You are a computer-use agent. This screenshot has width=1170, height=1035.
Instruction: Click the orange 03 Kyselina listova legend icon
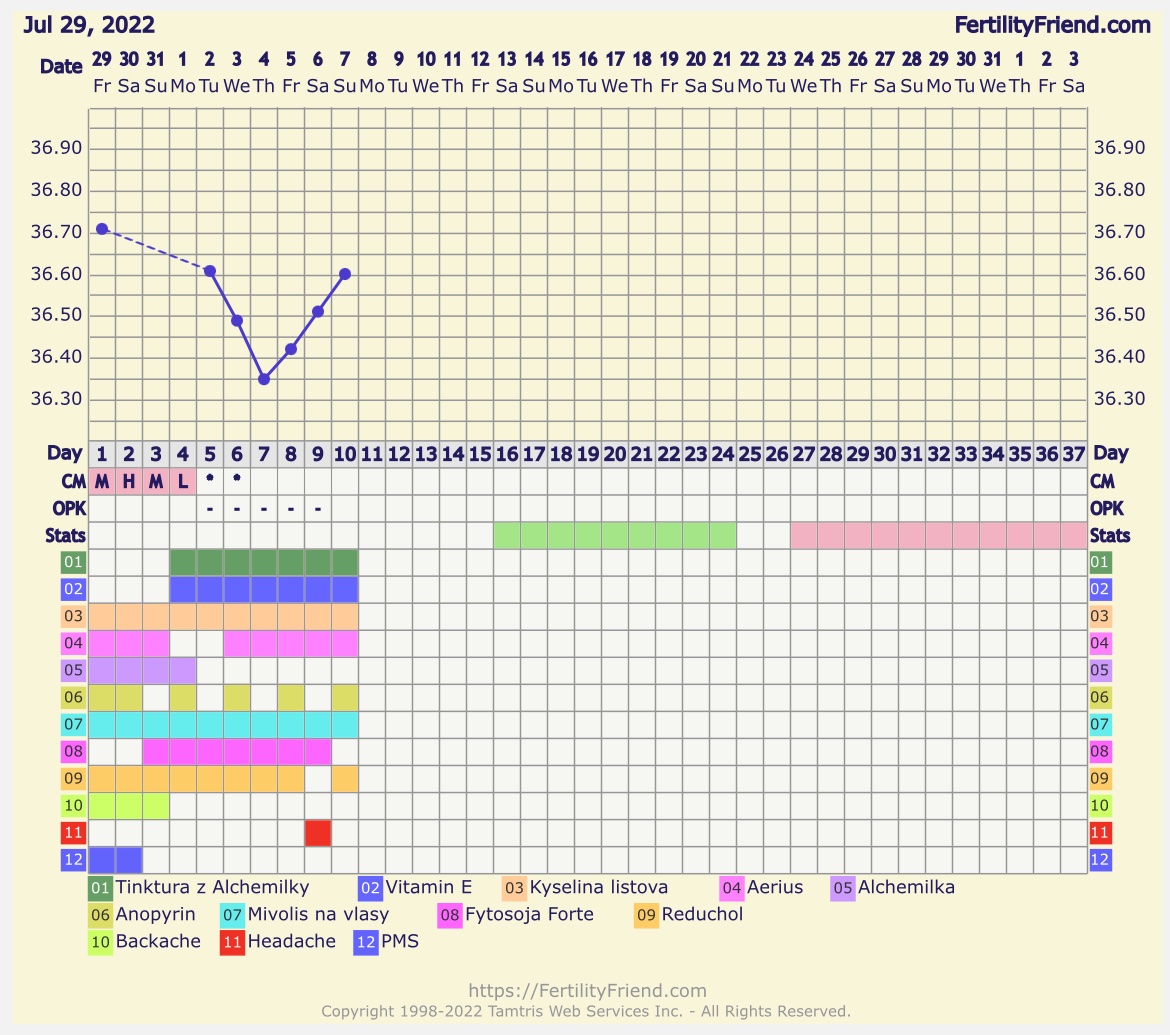[515, 888]
